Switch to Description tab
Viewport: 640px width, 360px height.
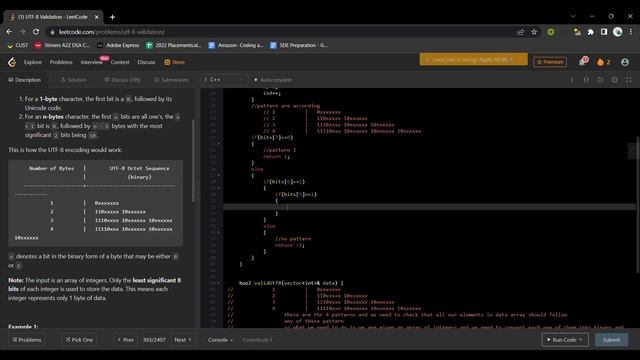[x=24, y=80]
